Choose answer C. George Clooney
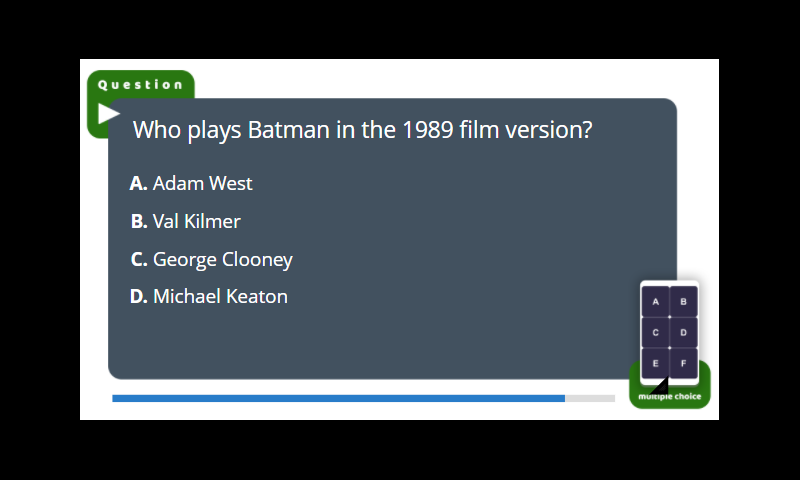The height and width of the screenshot is (480, 800). tap(211, 260)
